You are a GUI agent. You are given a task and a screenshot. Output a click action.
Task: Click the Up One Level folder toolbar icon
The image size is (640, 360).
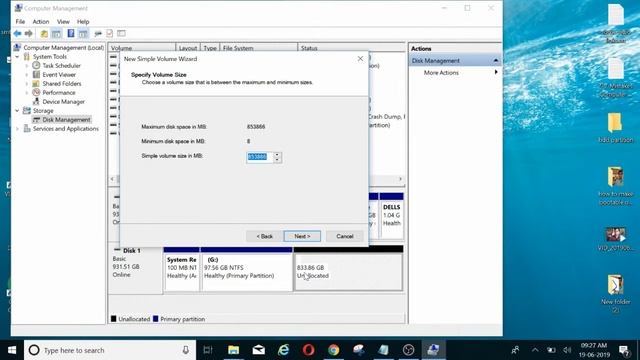coord(44,33)
